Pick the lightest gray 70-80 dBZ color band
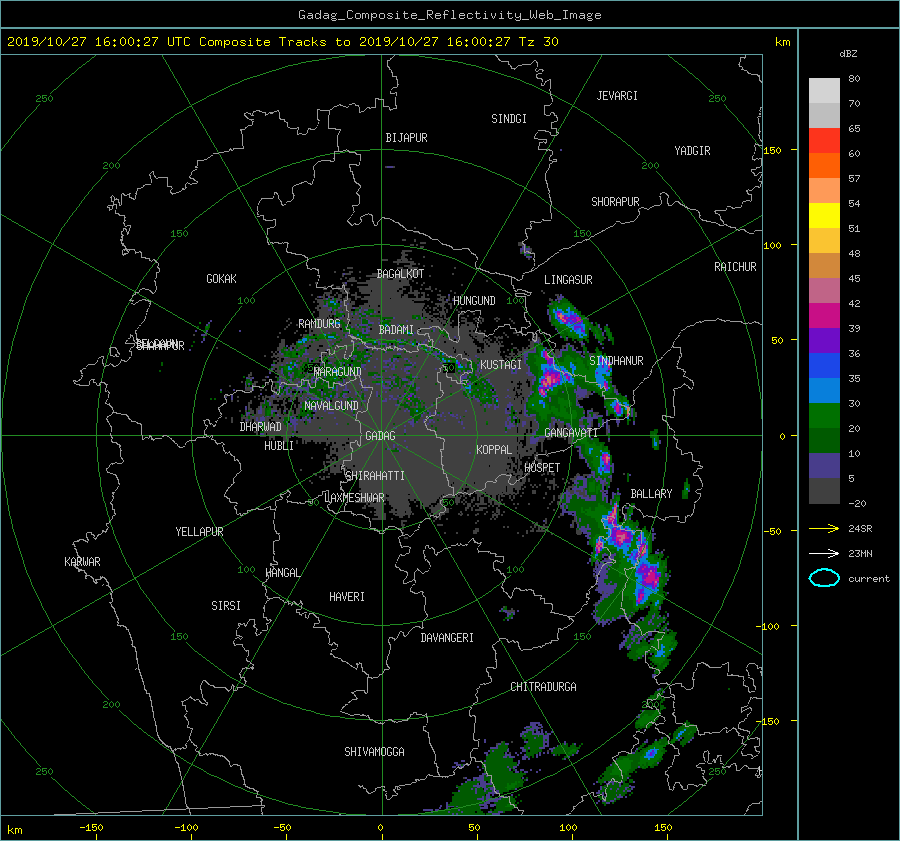 pos(824,90)
